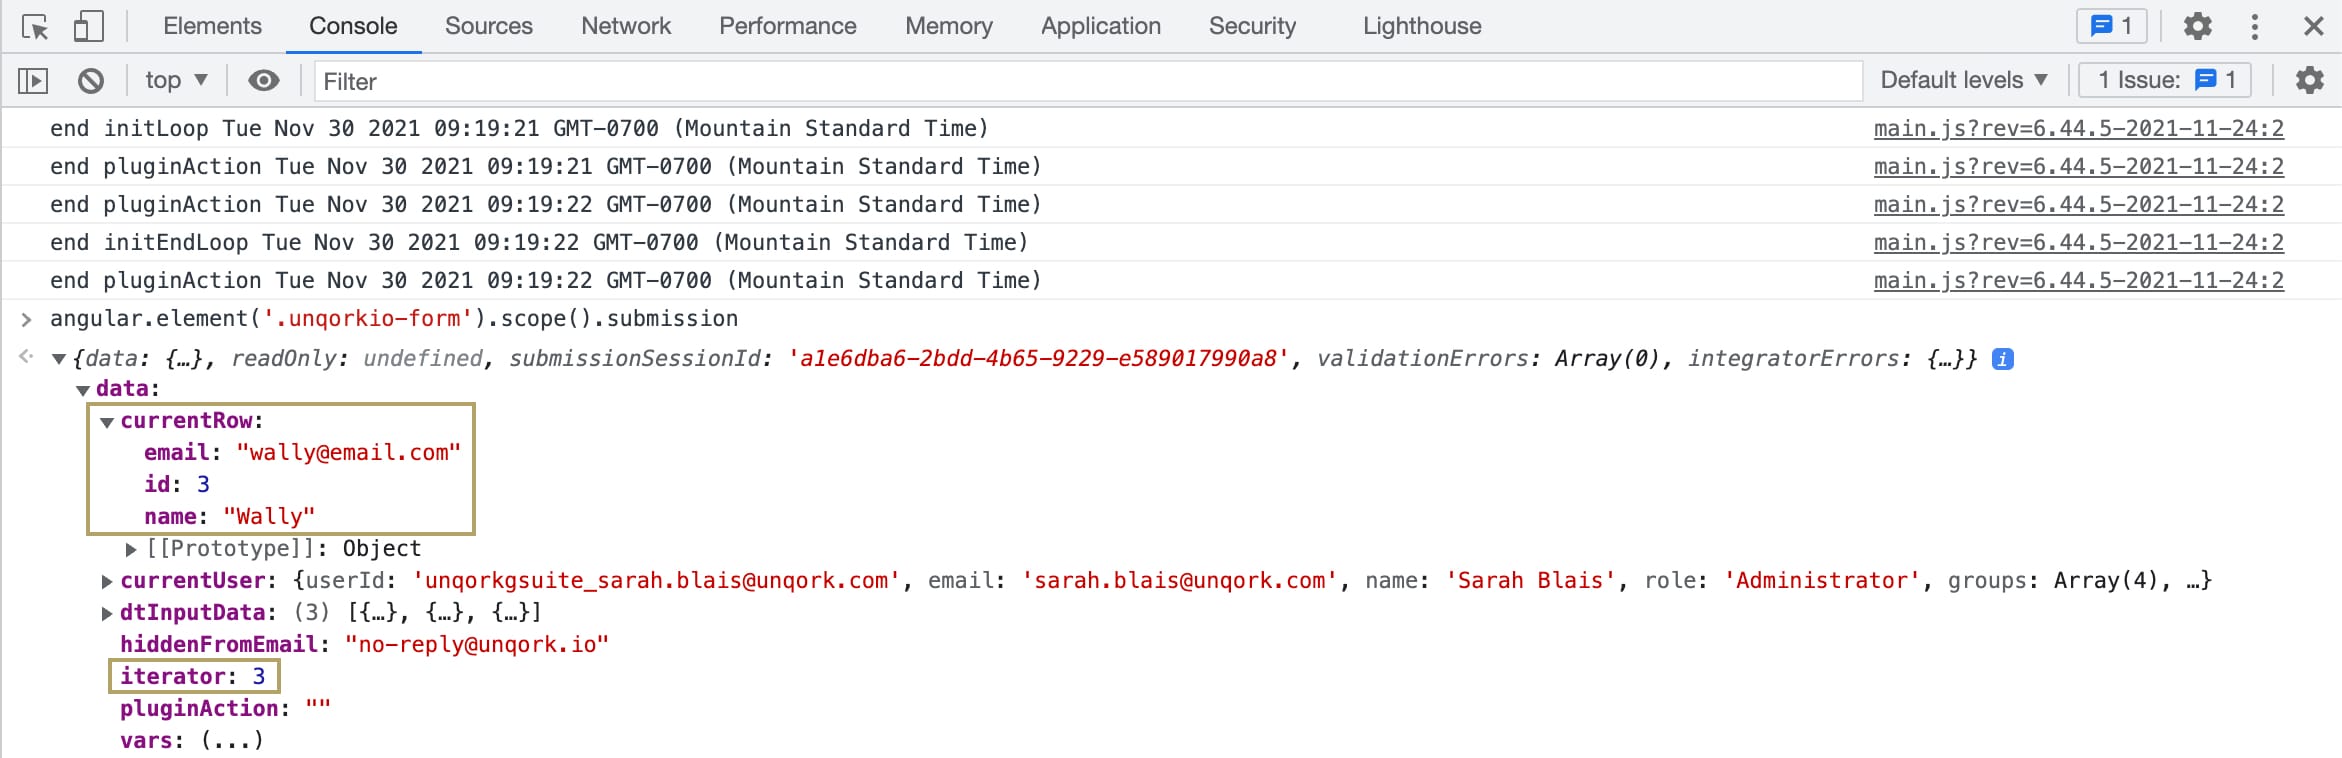2342x758 pixels.
Task: Click the vars (...) getter value
Action: 232,740
